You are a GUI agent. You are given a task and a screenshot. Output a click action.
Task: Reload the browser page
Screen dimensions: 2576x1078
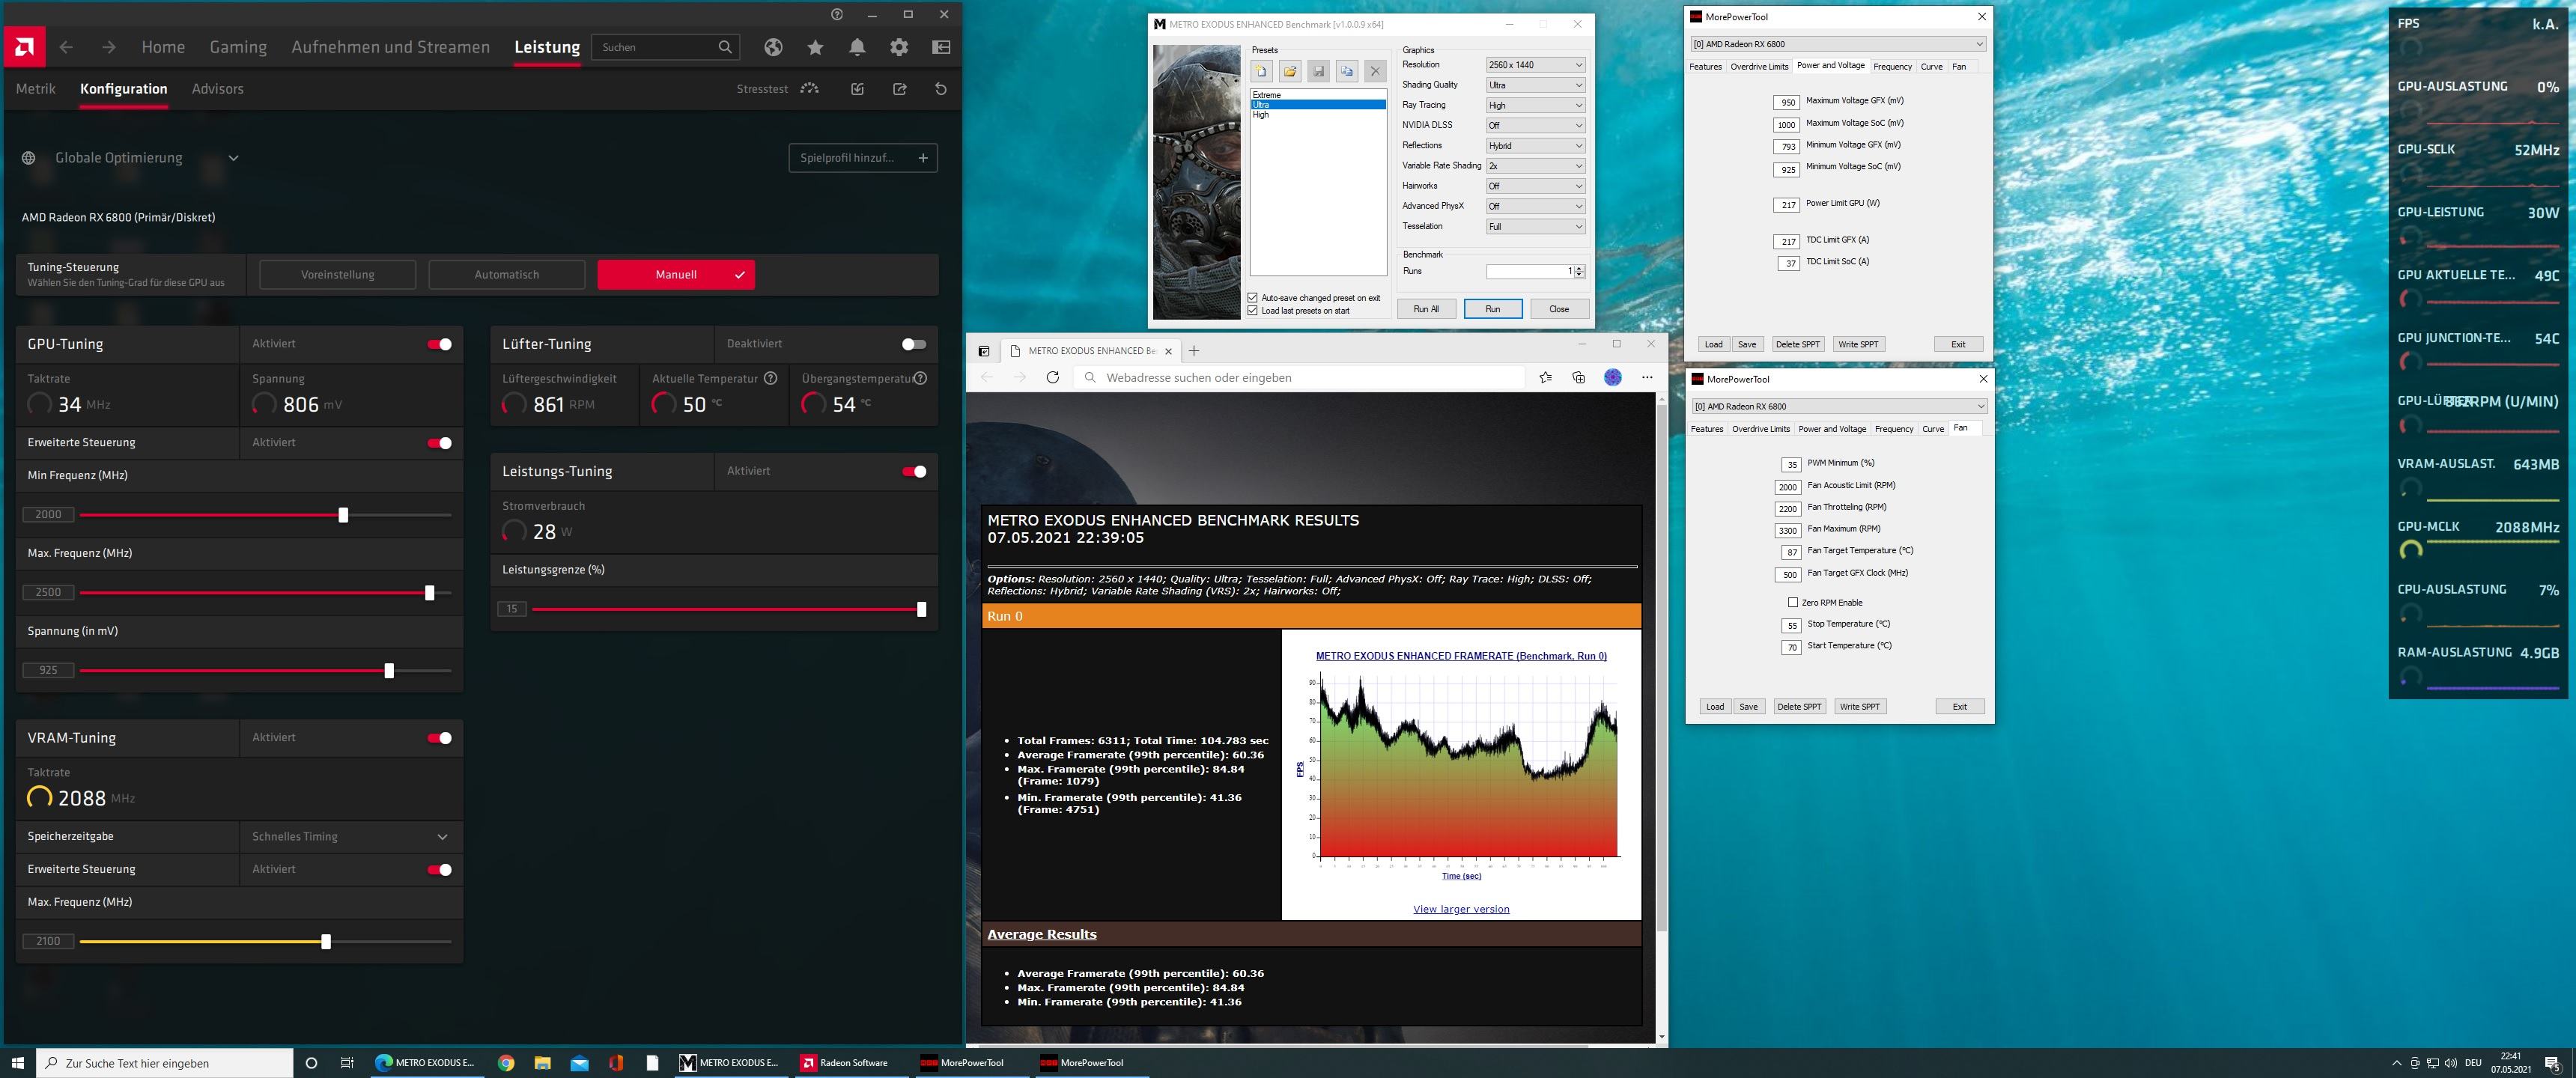point(1052,377)
